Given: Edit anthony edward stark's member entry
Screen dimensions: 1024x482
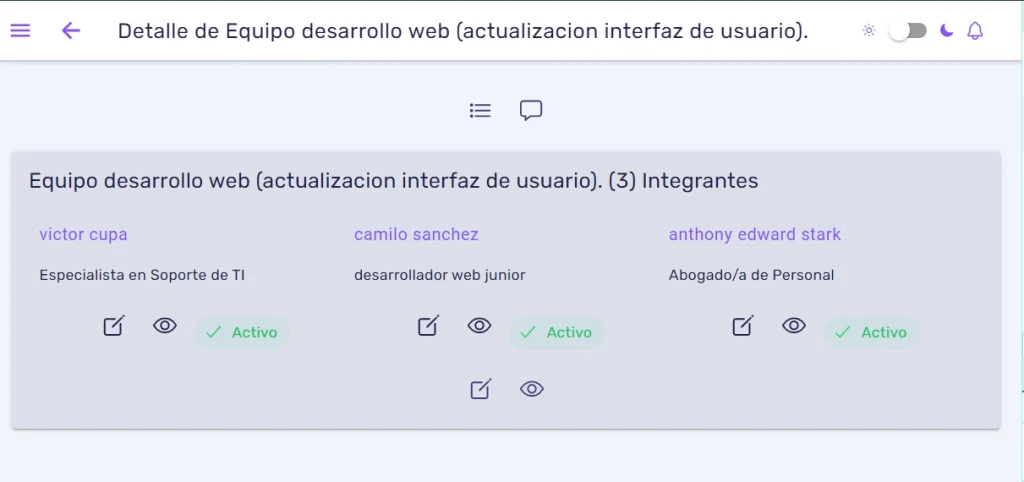Looking at the screenshot, I should click(743, 325).
